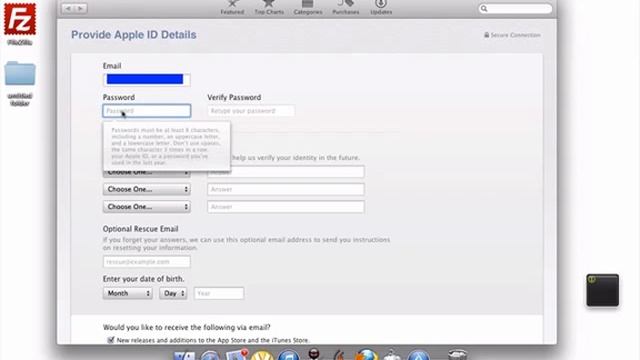This screenshot has height=360, width=640.
Task: Click the Enter your date of birth text
Action: pyautogui.click(x=143, y=279)
